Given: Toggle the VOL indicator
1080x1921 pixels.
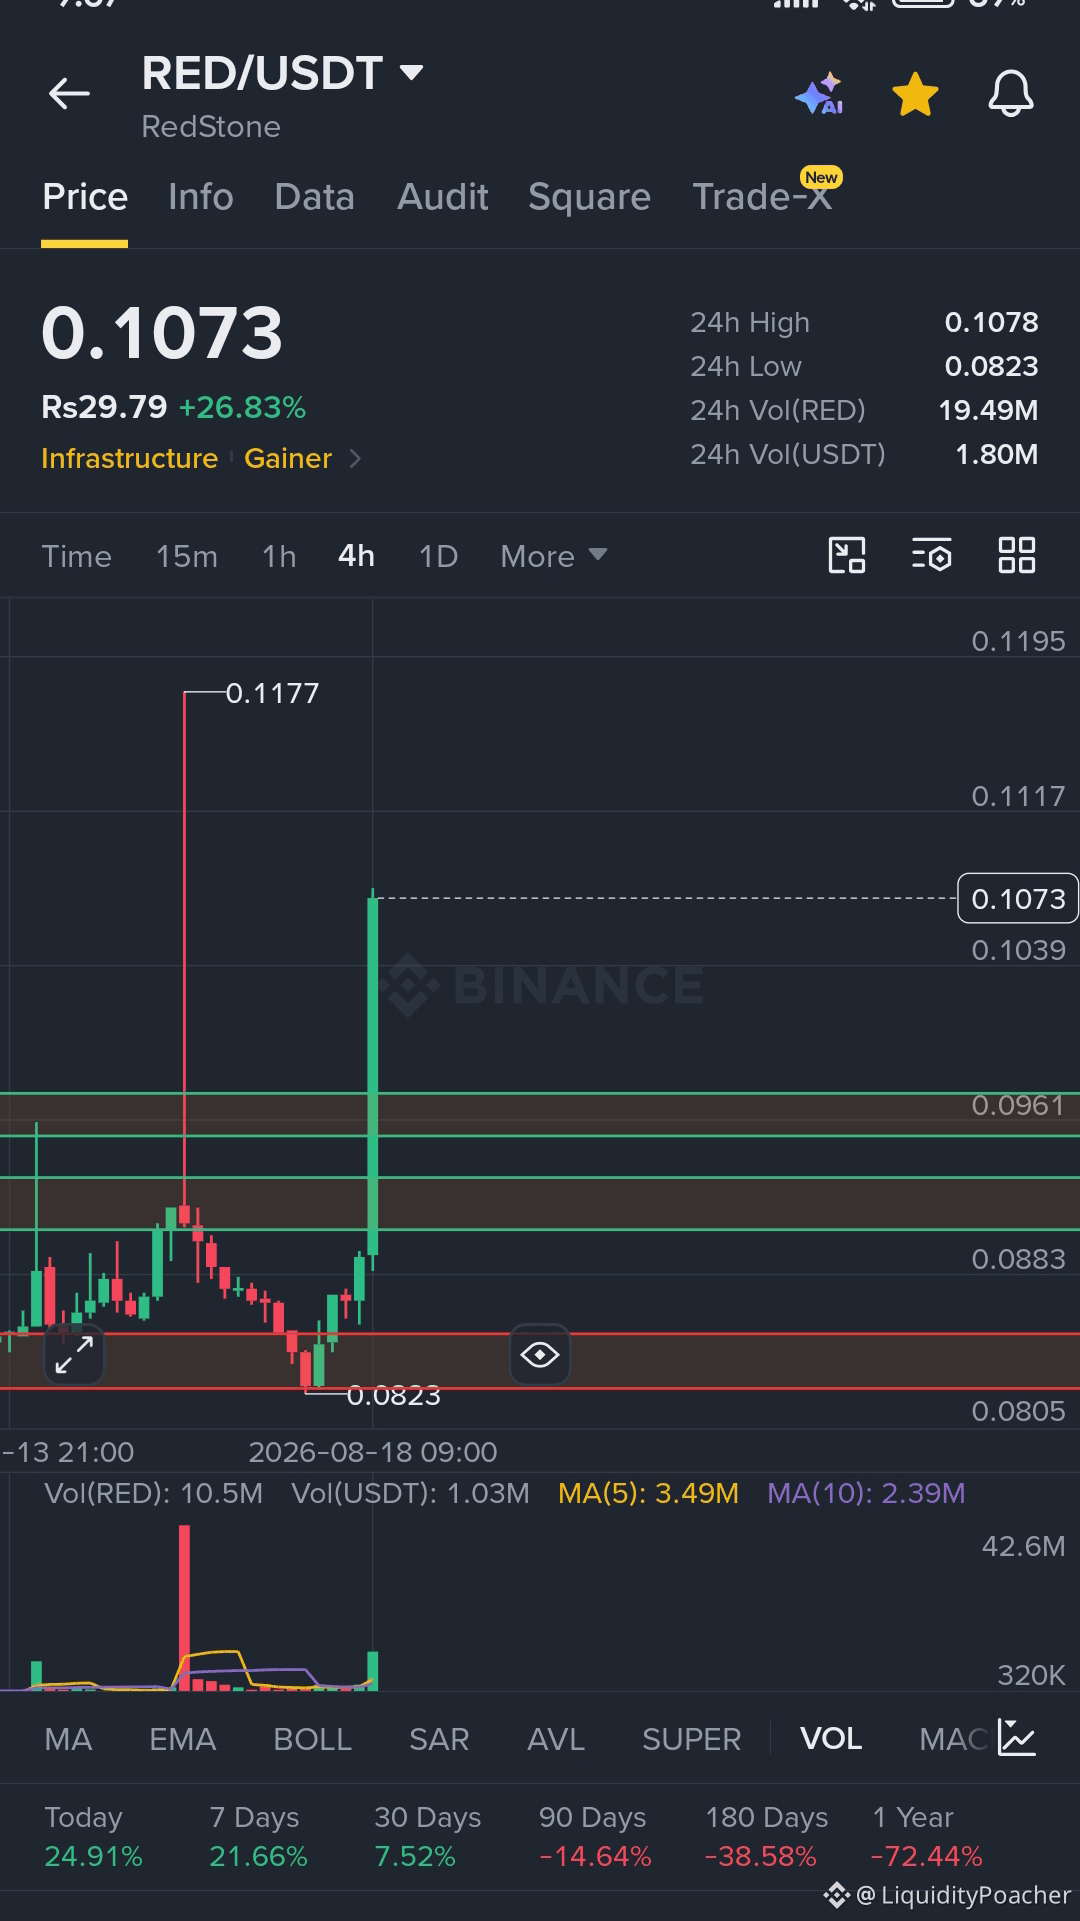Looking at the screenshot, I should [x=831, y=1739].
